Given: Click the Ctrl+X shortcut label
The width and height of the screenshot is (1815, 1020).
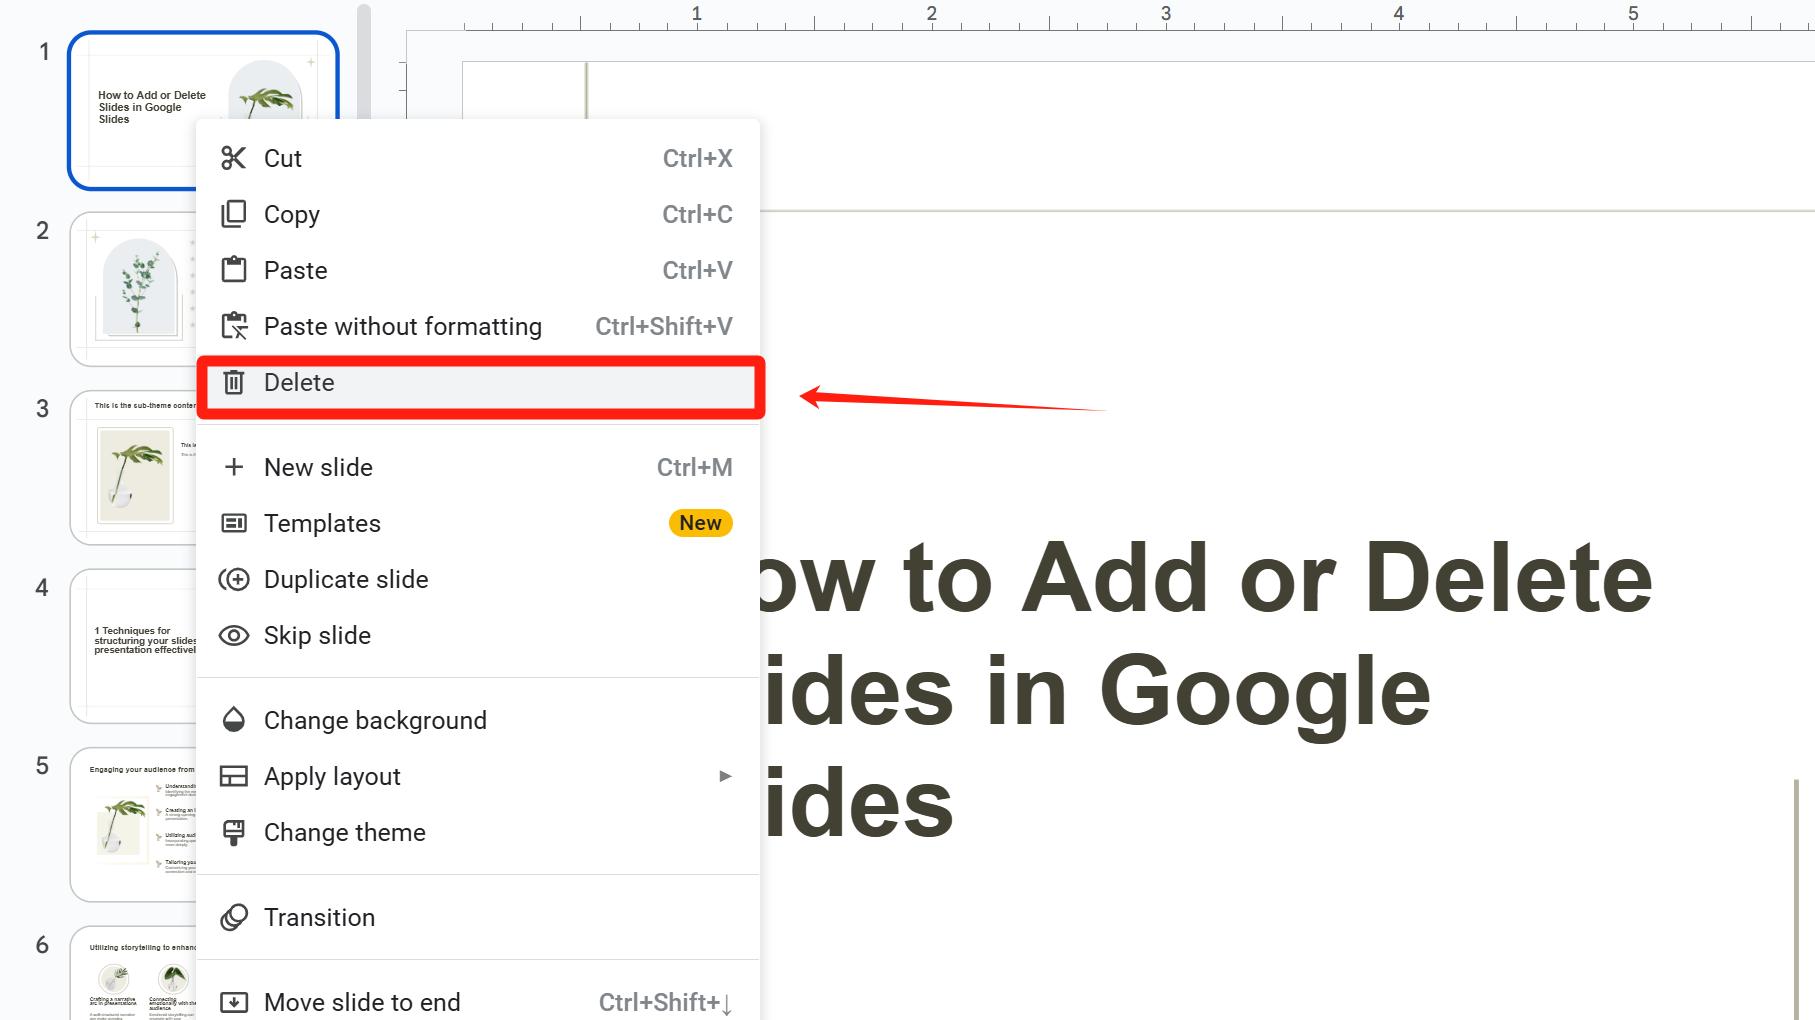Looking at the screenshot, I should [x=697, y=158].
